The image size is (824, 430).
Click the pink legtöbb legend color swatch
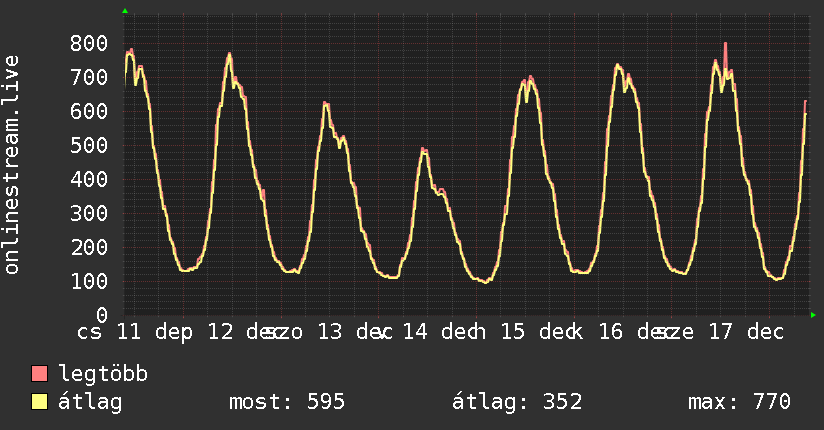pos(39,373)
